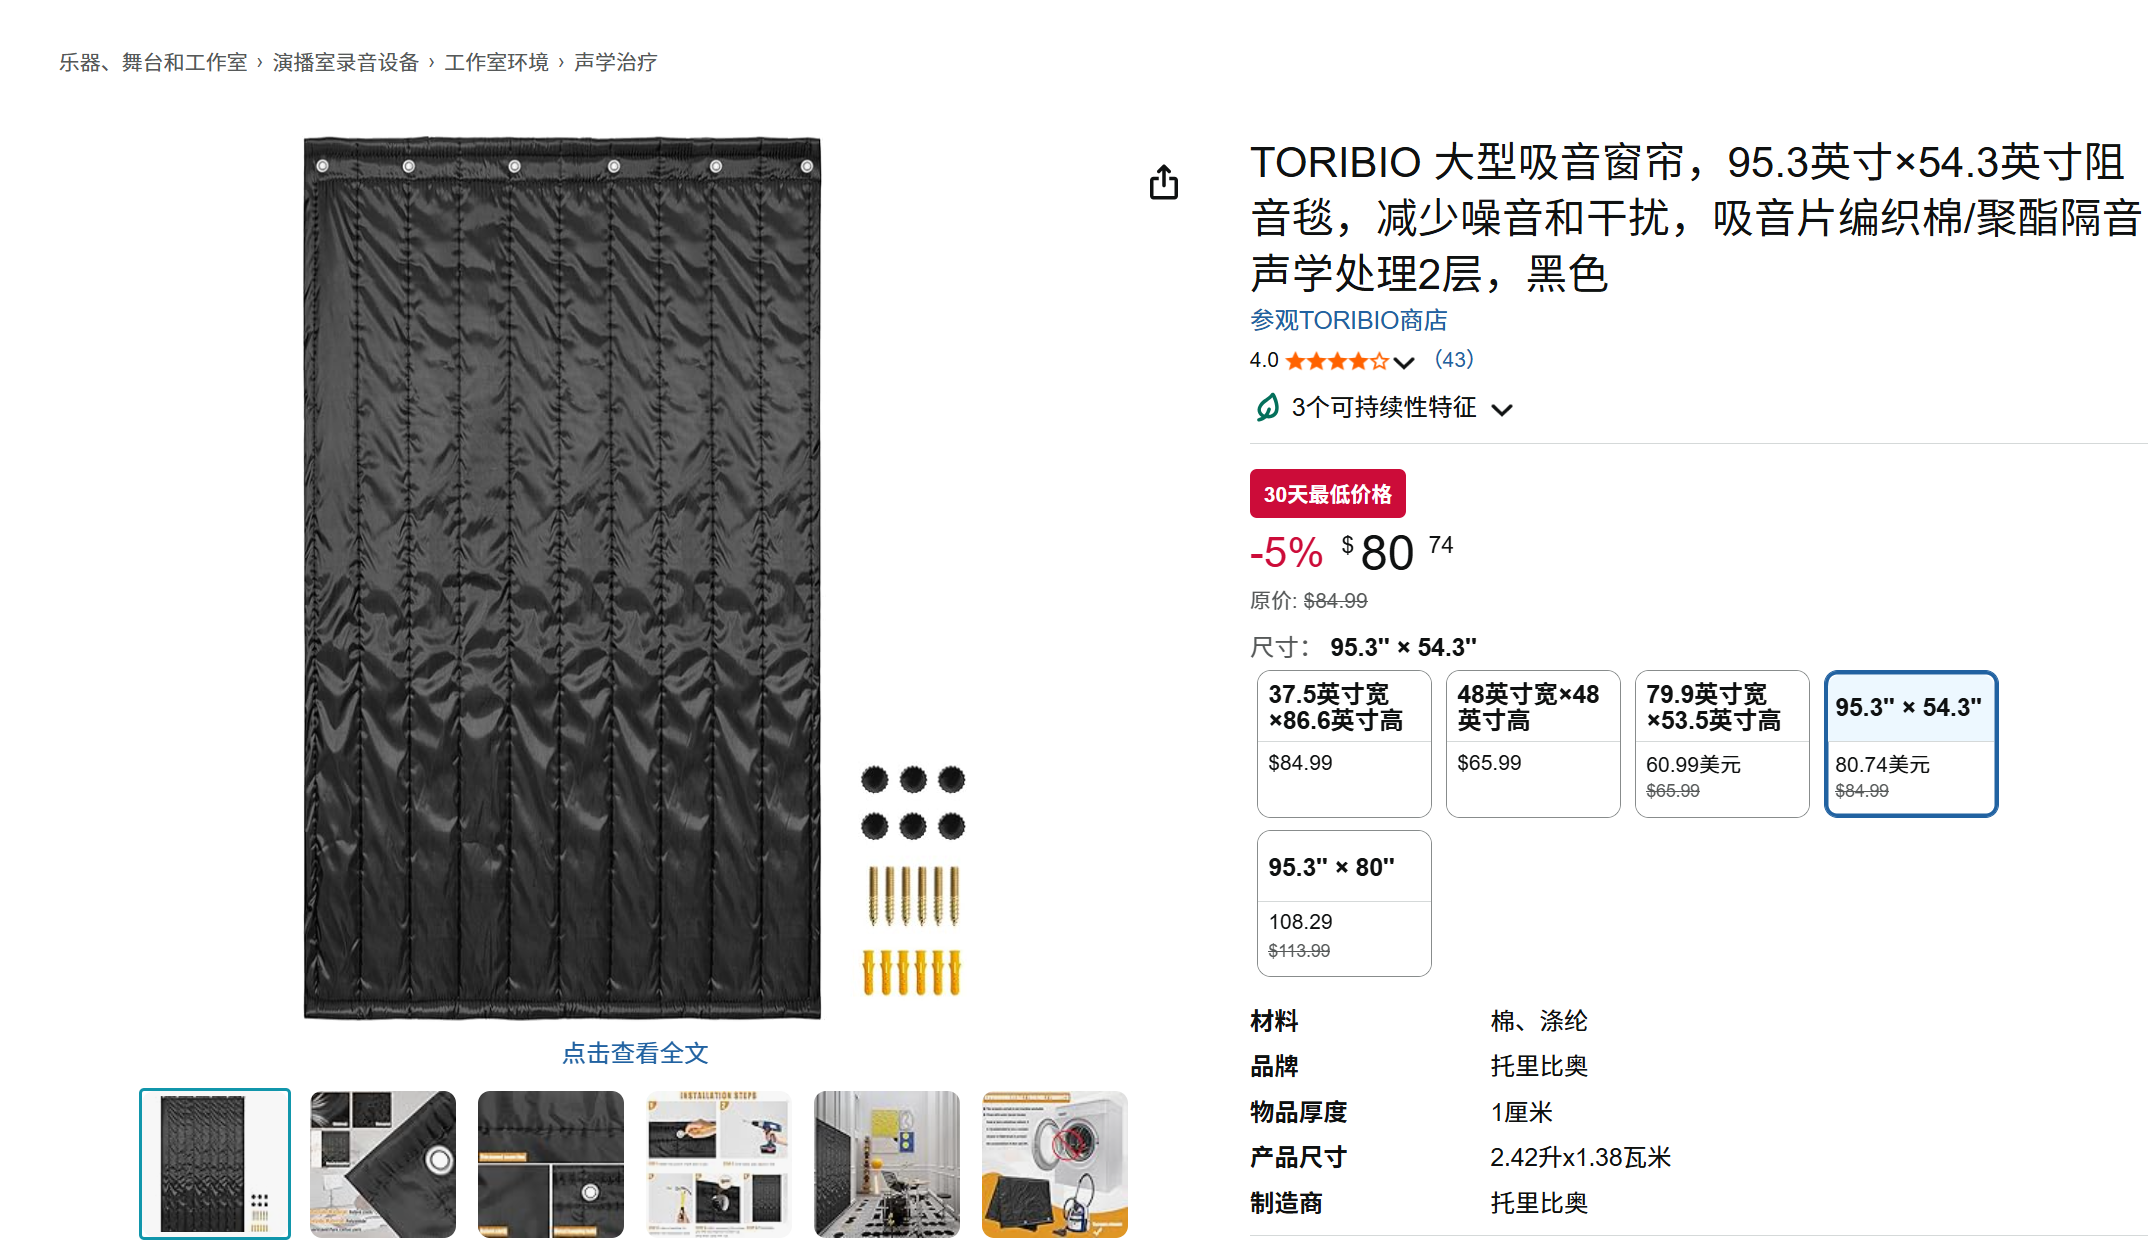Select the drum room scene thumbnail
The height and width of the screenshot is (1241, 2151).
coord(887,1164)
